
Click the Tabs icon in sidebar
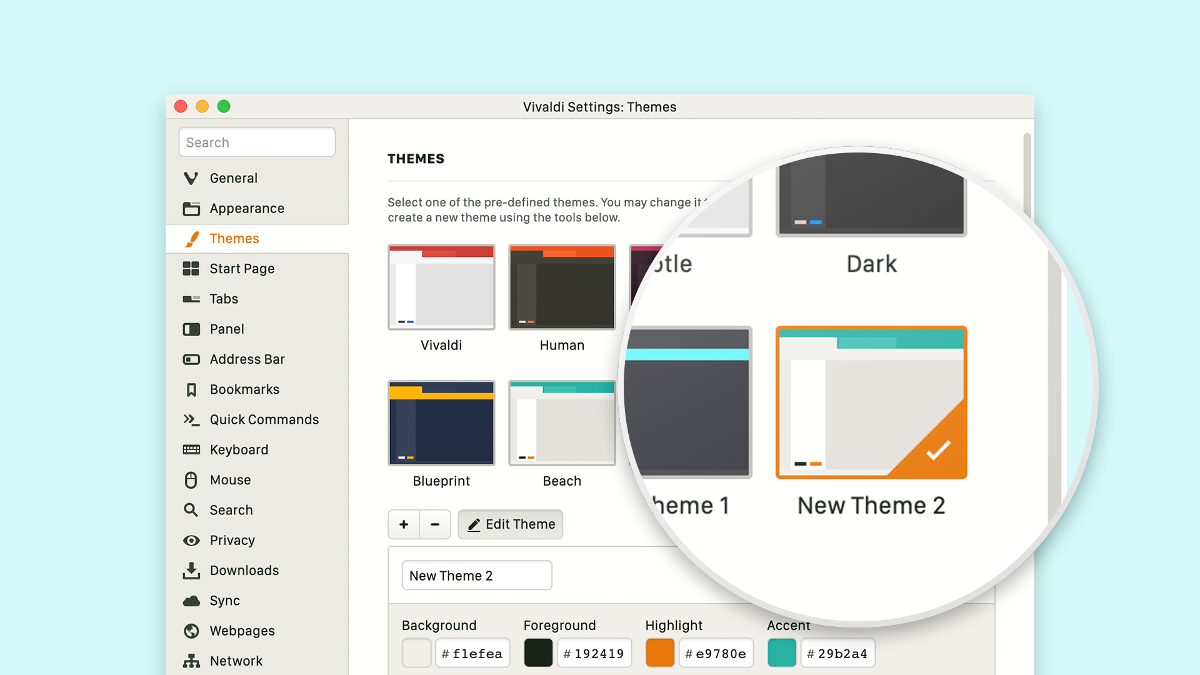(191, 299)
